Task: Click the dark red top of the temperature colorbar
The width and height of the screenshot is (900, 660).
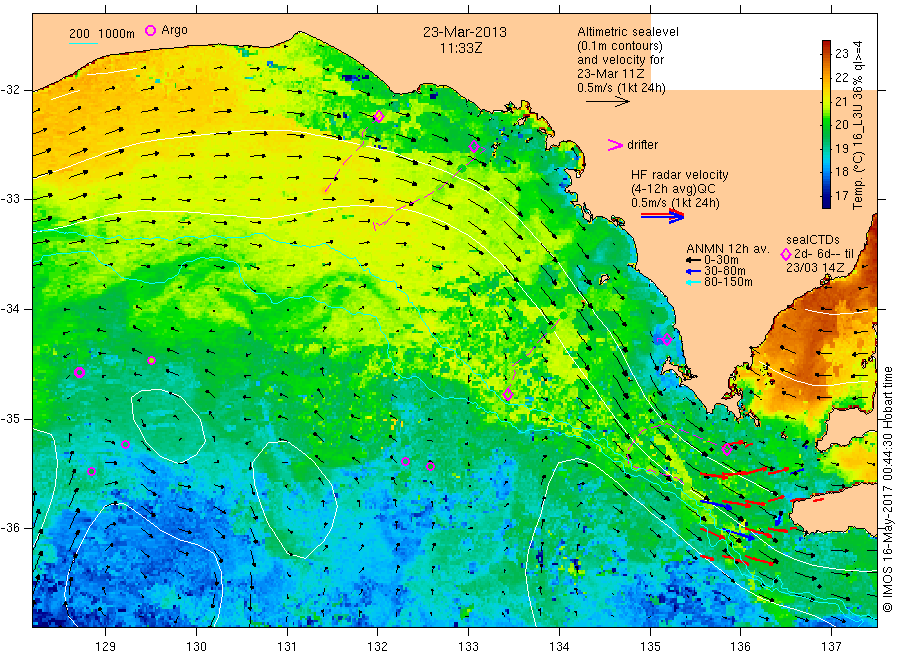Action: (826, 45)
